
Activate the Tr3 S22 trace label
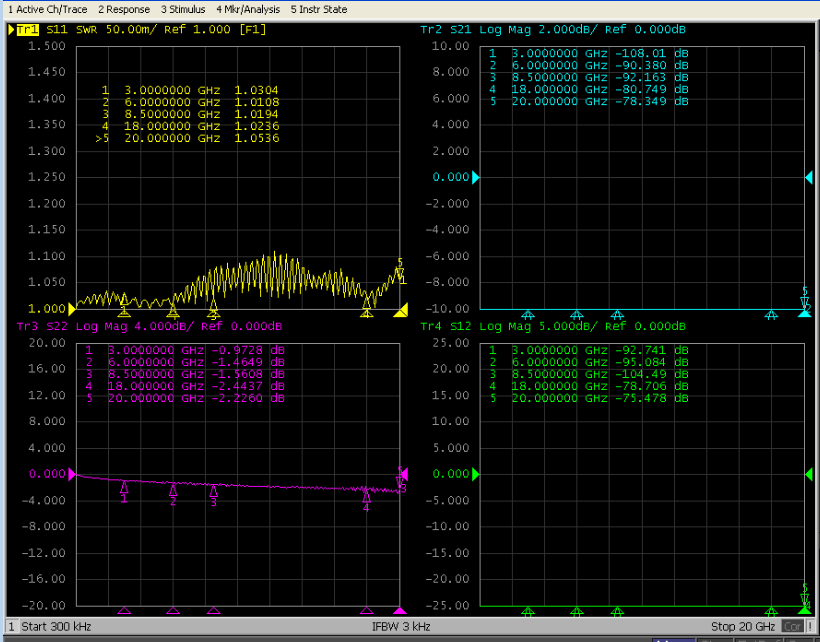(27, 327)
